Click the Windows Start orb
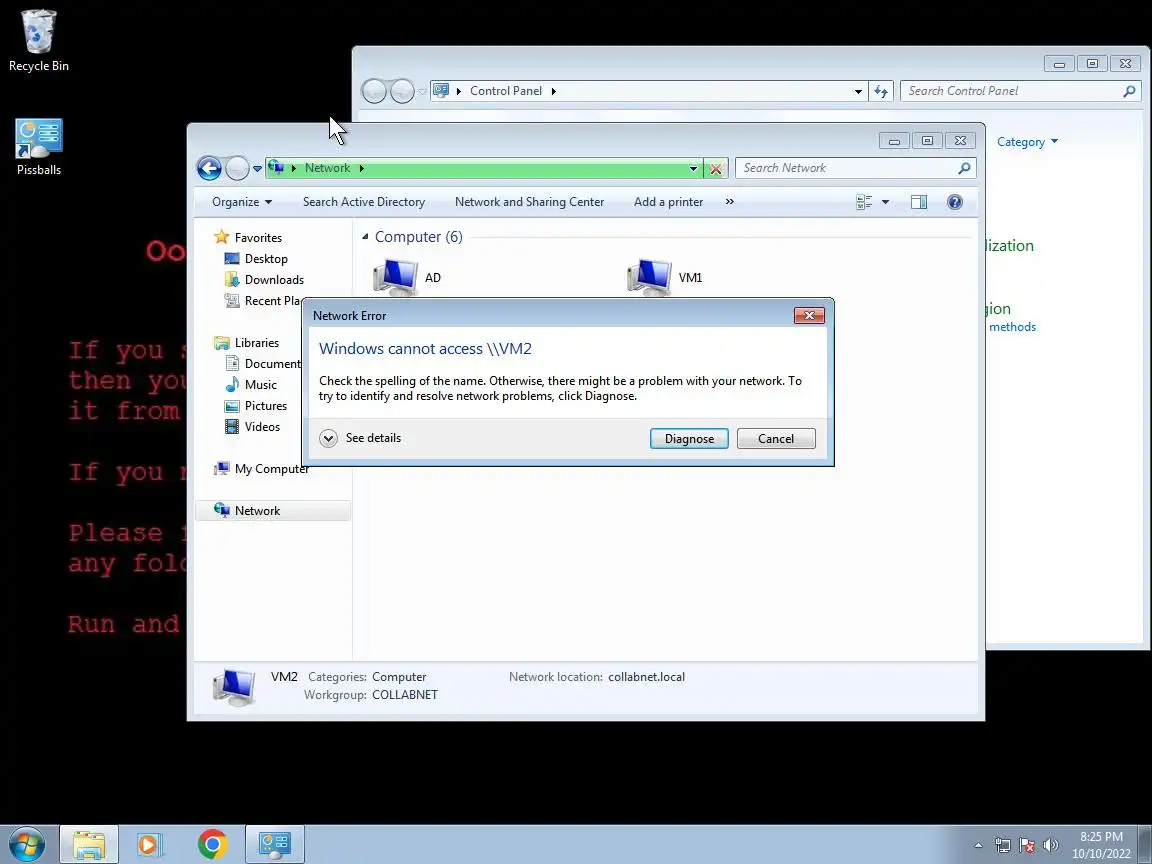 (27, 844)
